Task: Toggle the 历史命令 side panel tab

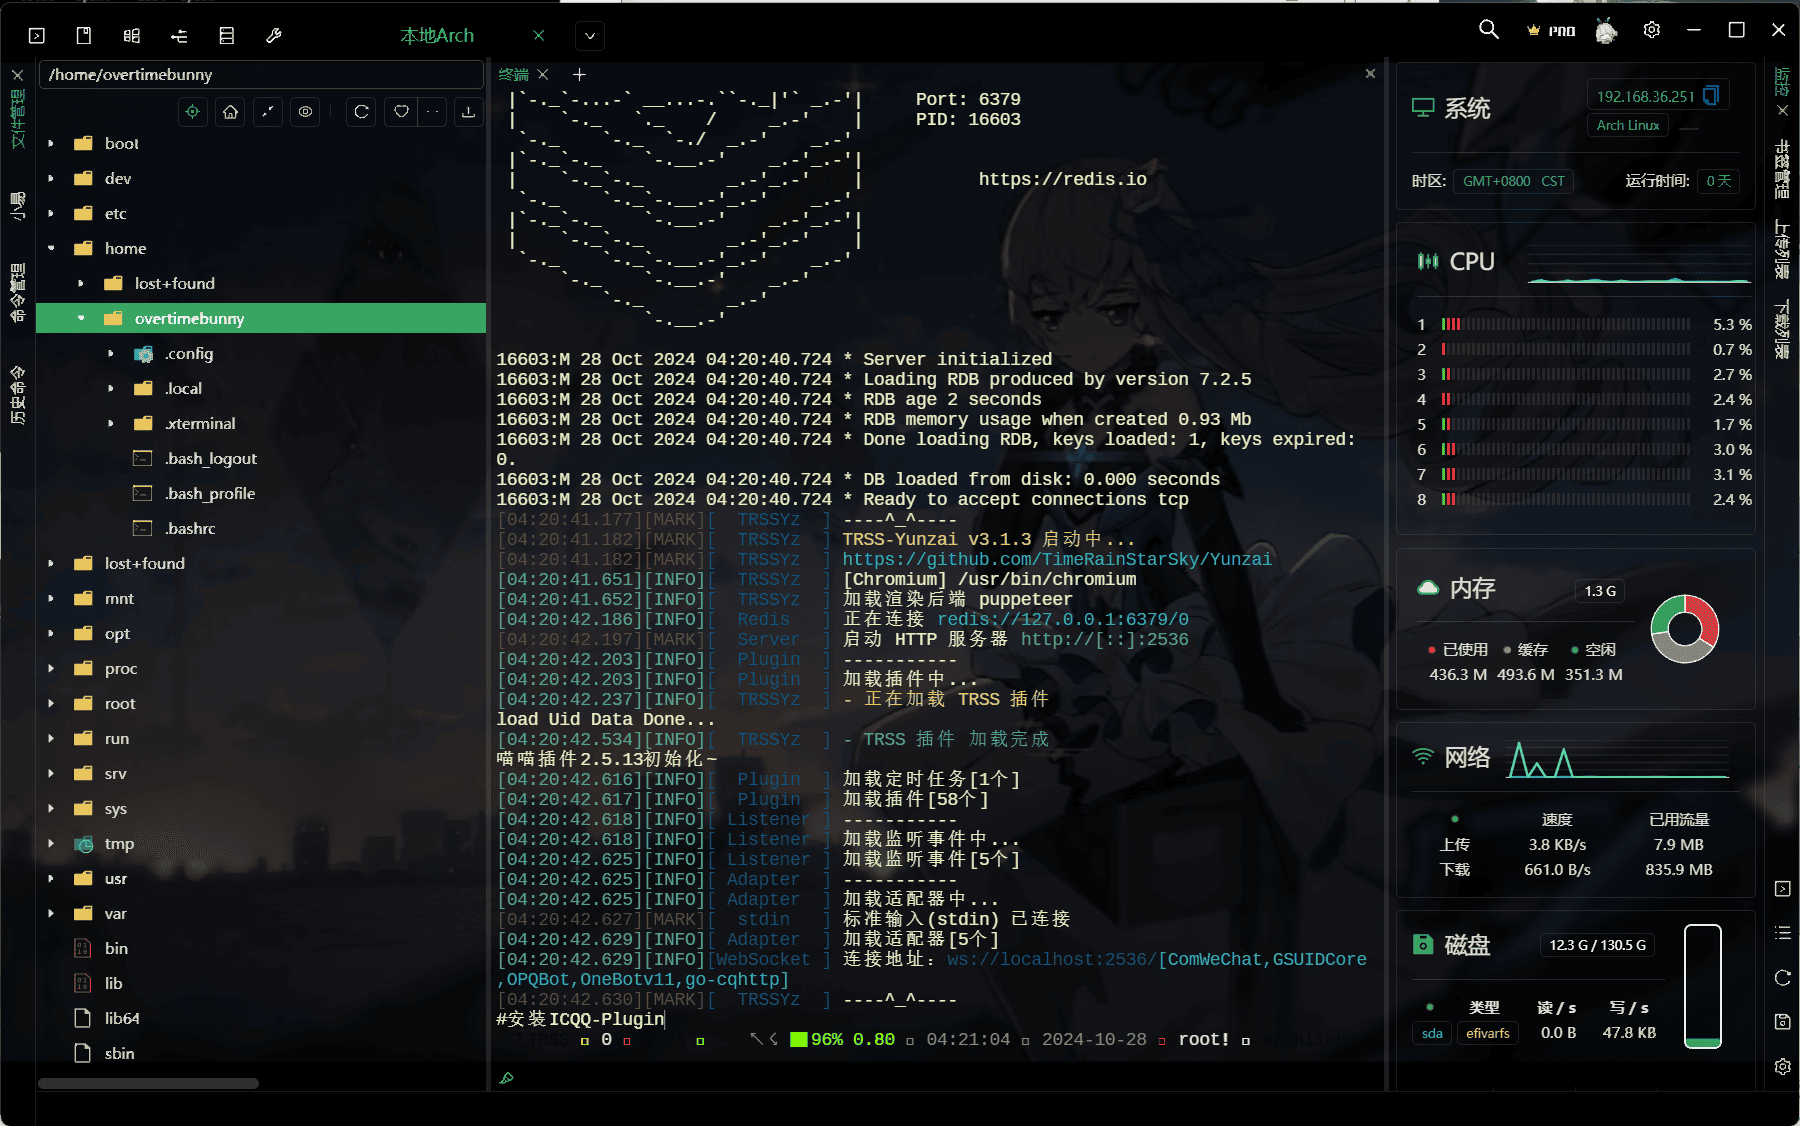Action: pyautogui.click(x=17, y=396)
